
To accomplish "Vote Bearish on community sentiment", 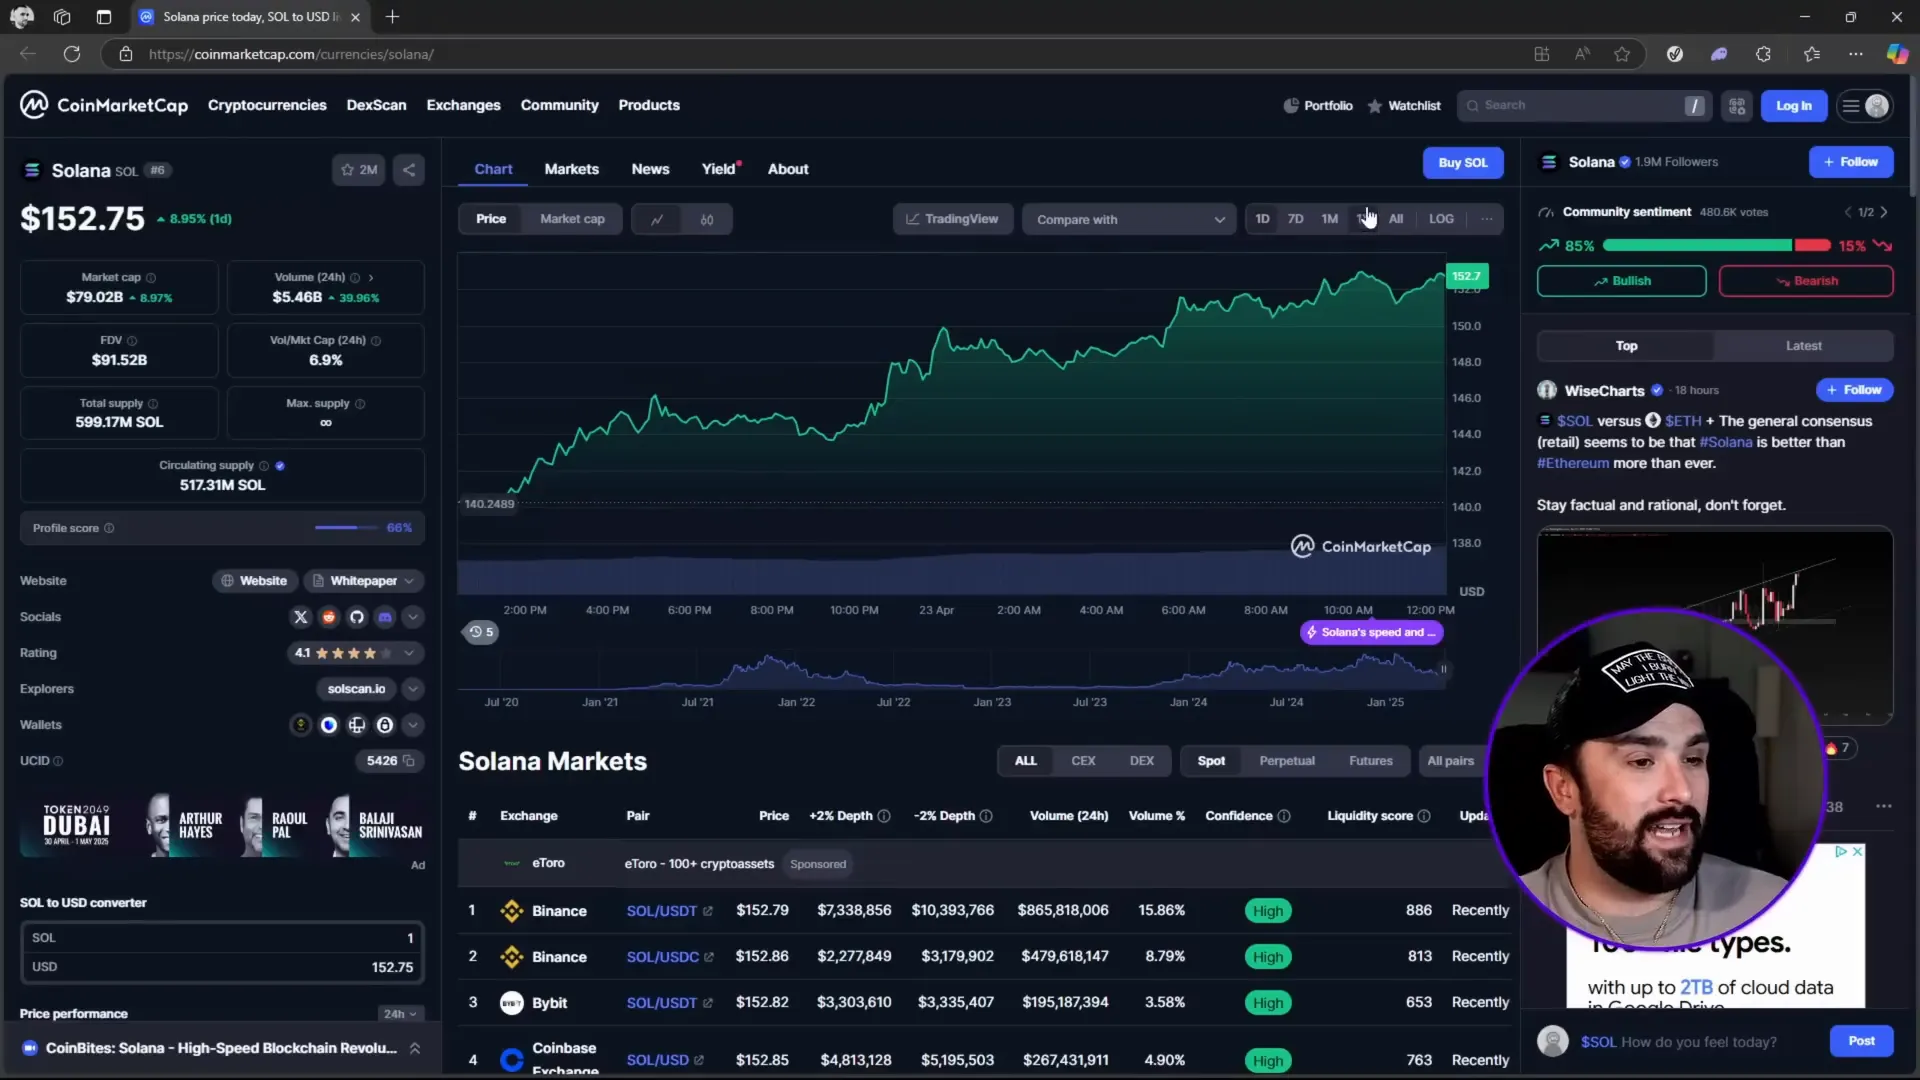I will point(1805,281).
